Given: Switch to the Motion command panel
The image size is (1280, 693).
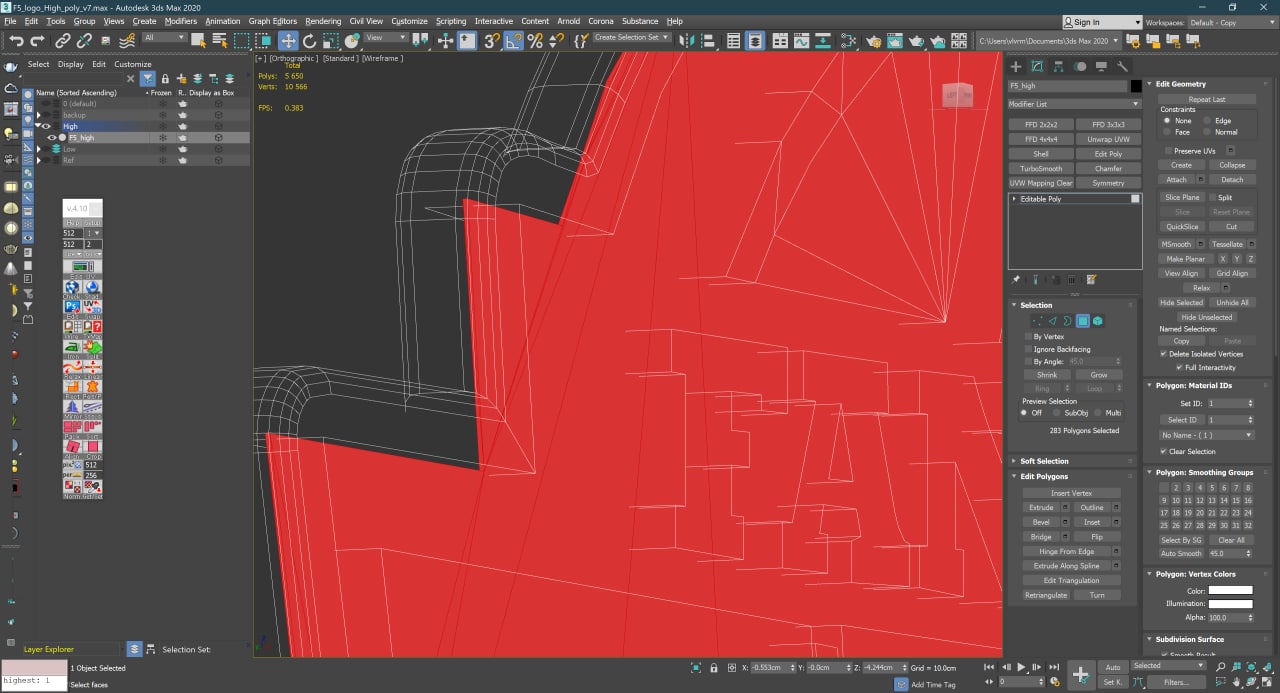Looking at the screenshot, I should coord(1080,66).
